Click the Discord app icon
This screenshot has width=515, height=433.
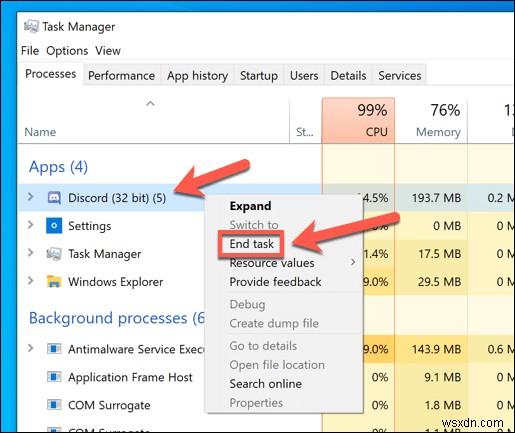click(54, 198)
